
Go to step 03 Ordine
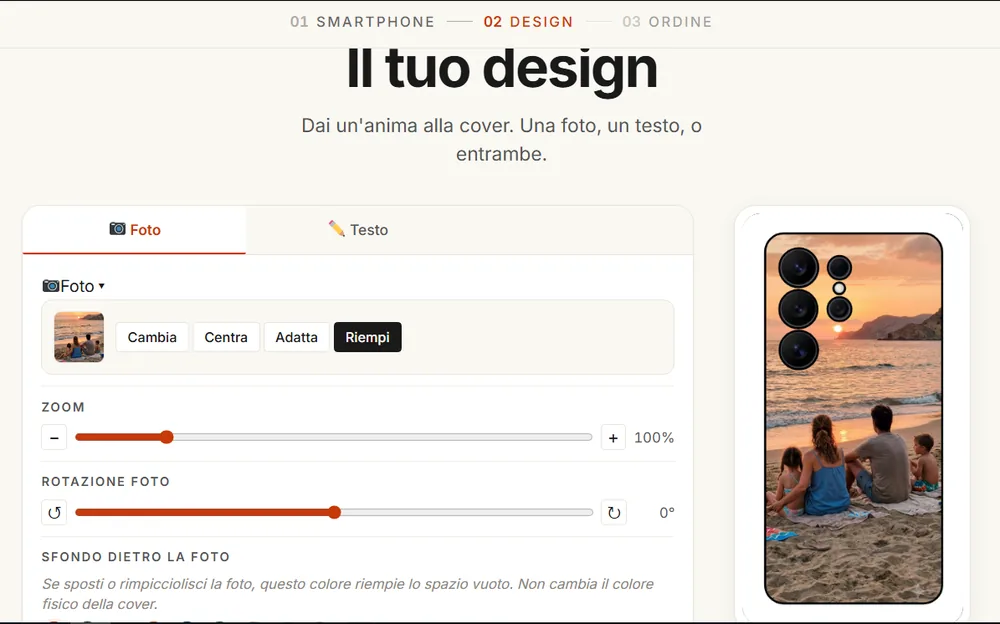coord(667,22)
